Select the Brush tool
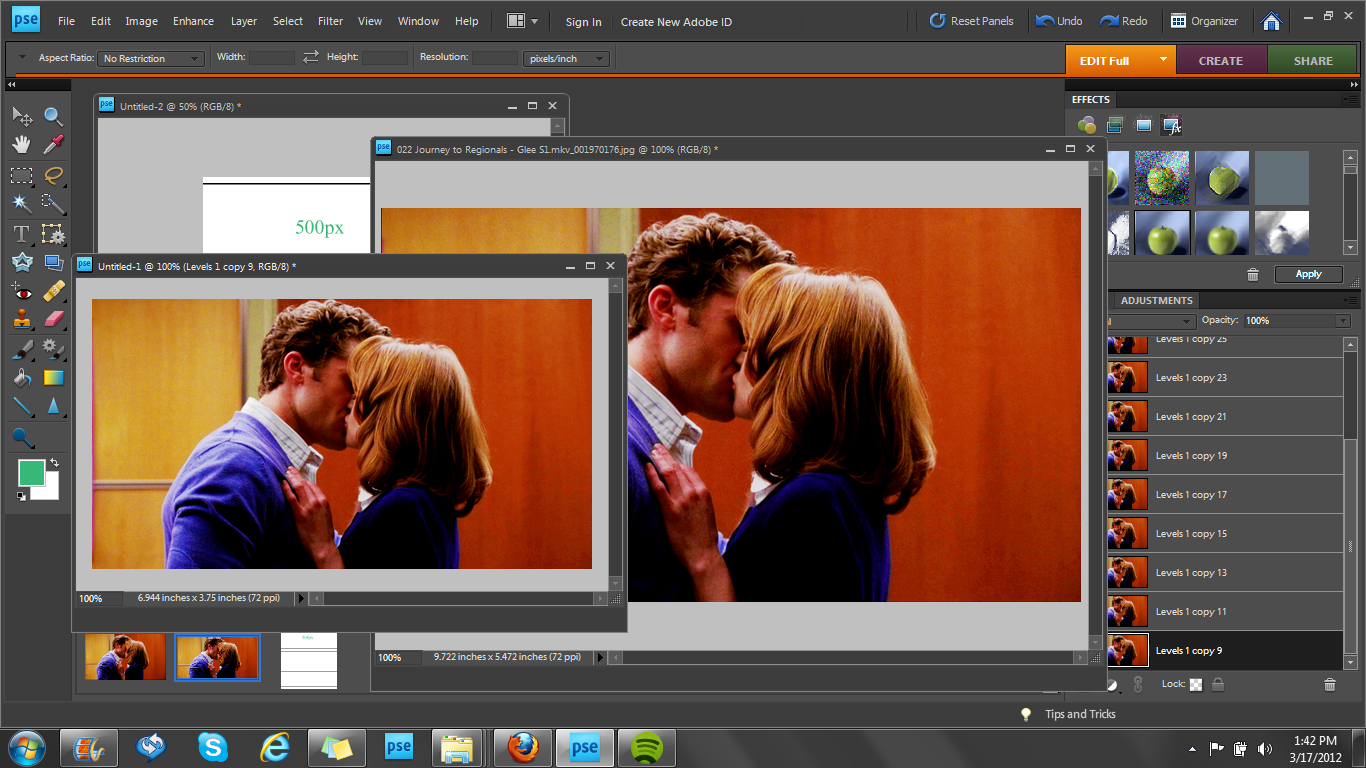The image size is (1366, 768). (21, 350)
